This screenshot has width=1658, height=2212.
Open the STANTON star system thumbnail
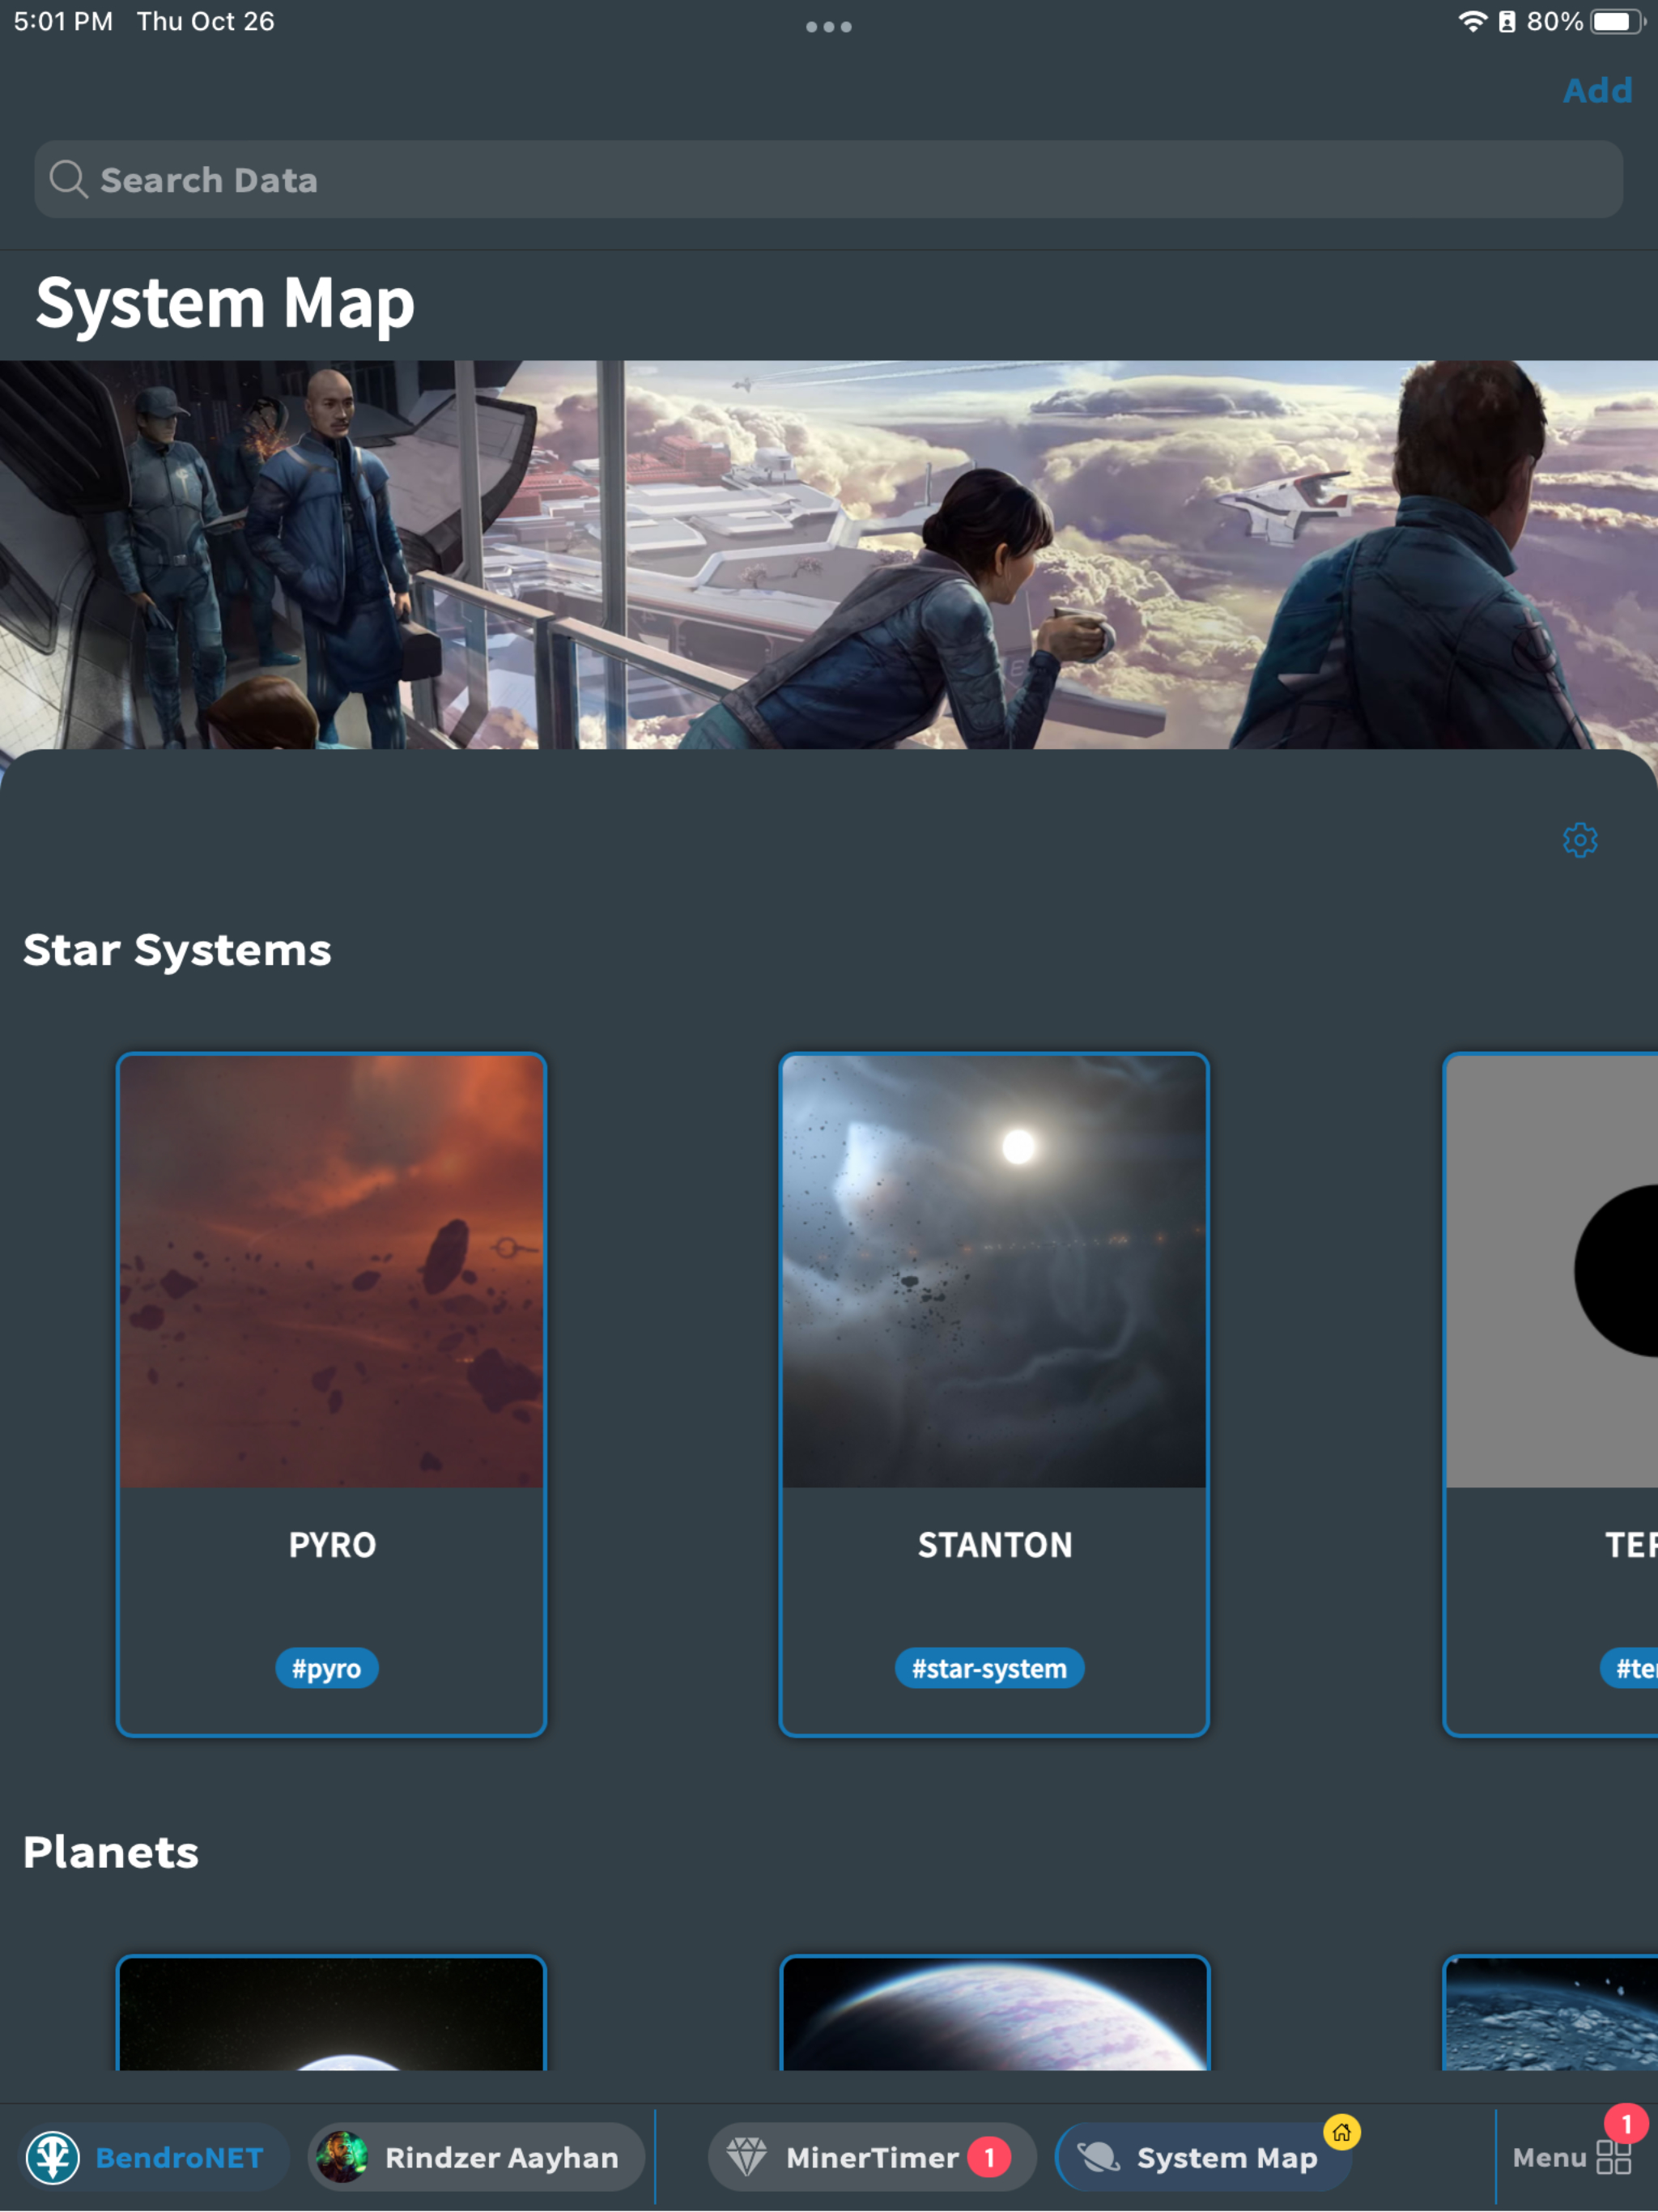tap(994, 1271)
